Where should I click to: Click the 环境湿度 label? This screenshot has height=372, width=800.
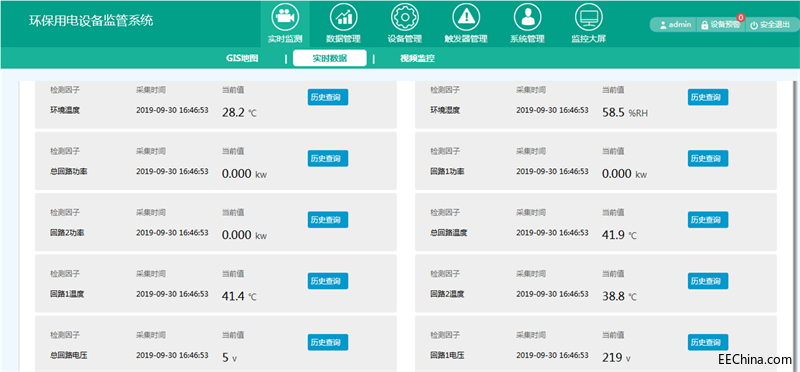[445, 110]
